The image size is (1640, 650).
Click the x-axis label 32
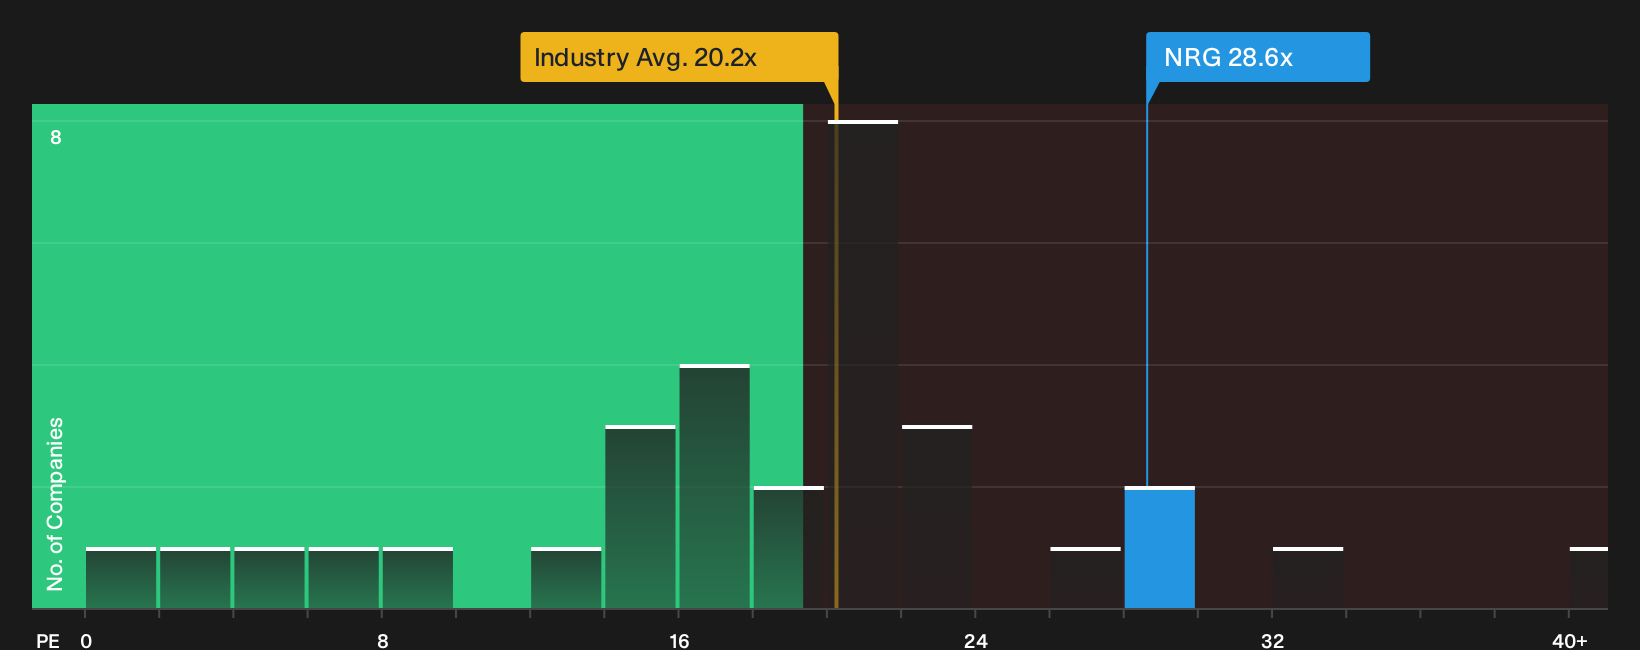coord(1272,640)
